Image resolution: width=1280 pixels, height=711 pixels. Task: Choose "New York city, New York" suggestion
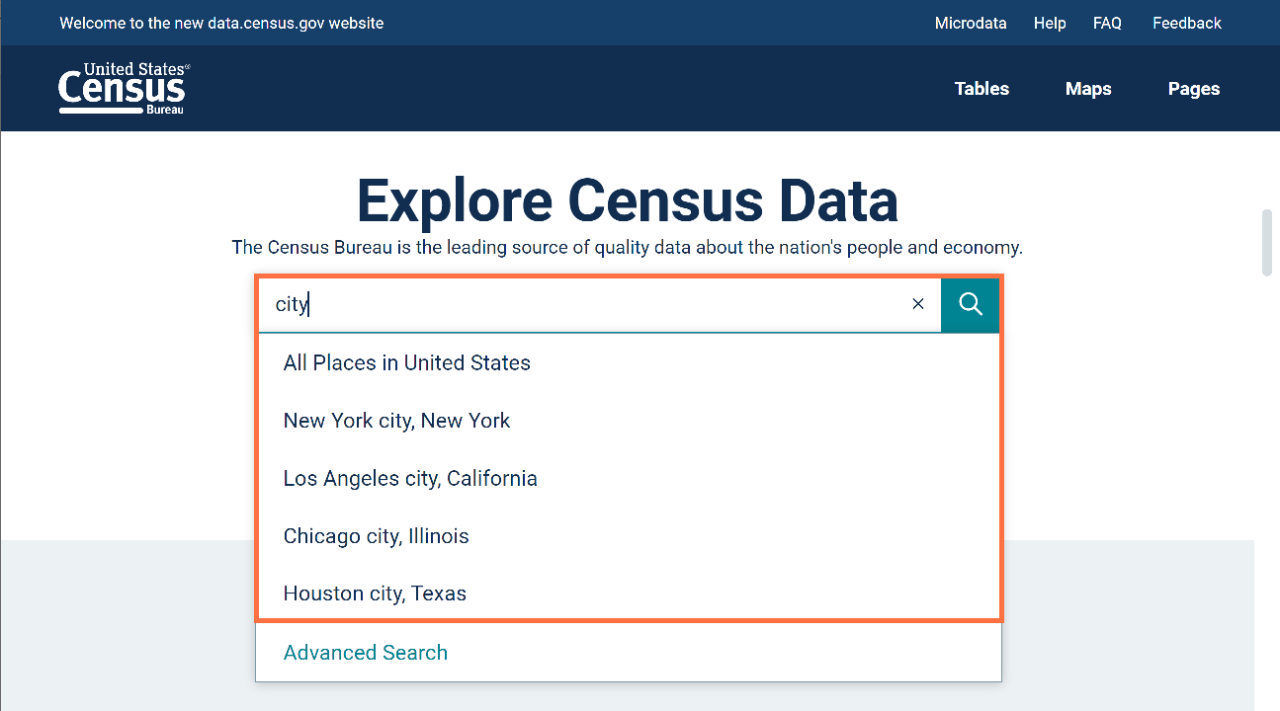[630, 421]
